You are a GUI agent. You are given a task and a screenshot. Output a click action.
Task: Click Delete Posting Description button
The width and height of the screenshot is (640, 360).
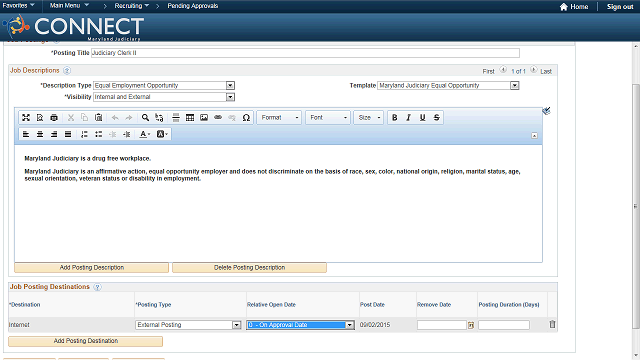(249, 267)
